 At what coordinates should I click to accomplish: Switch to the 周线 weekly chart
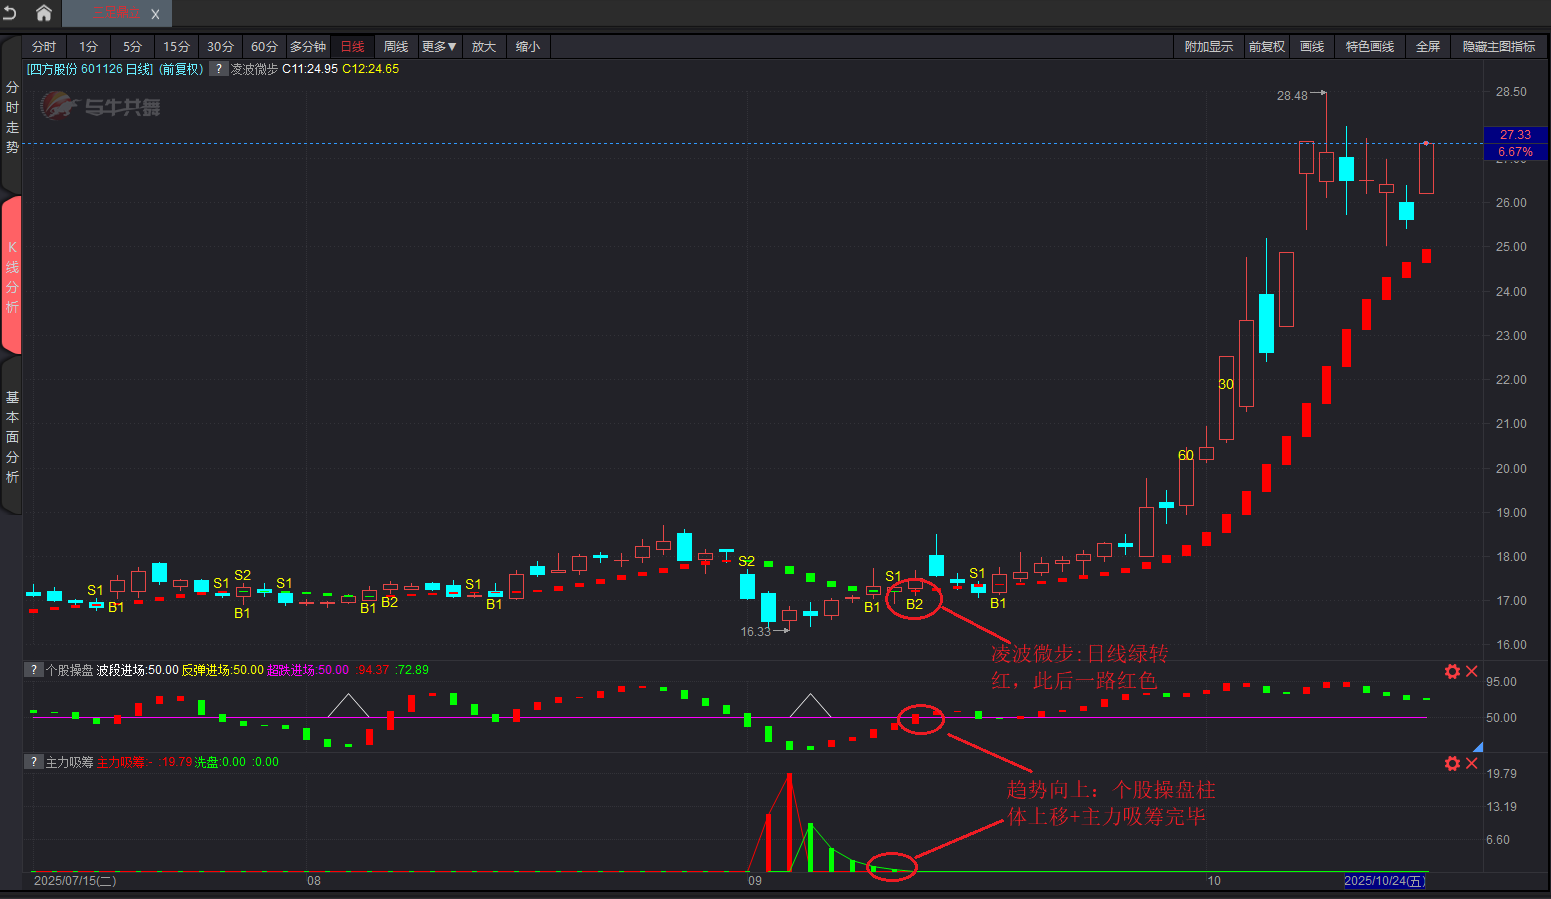396,47
